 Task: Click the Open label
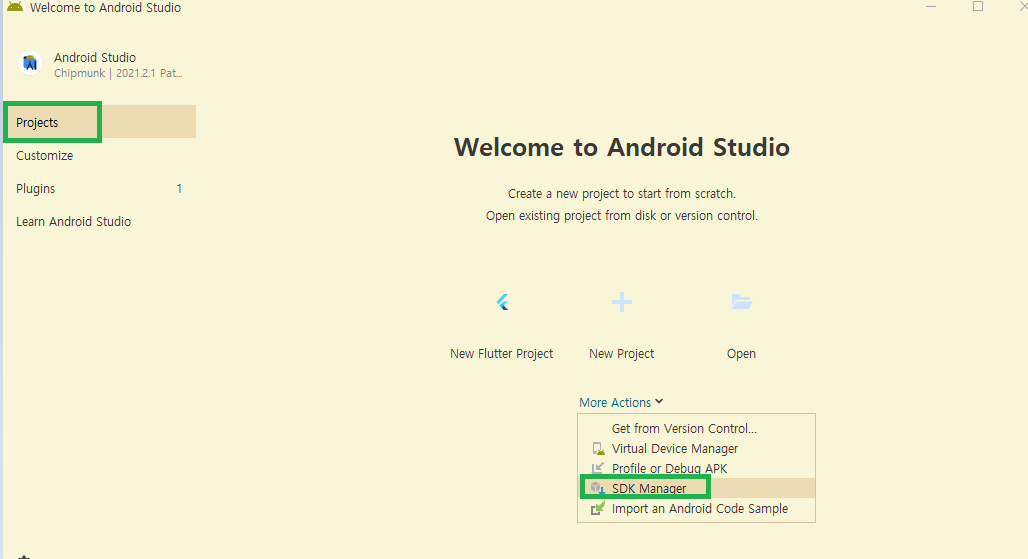coord(741,354)
